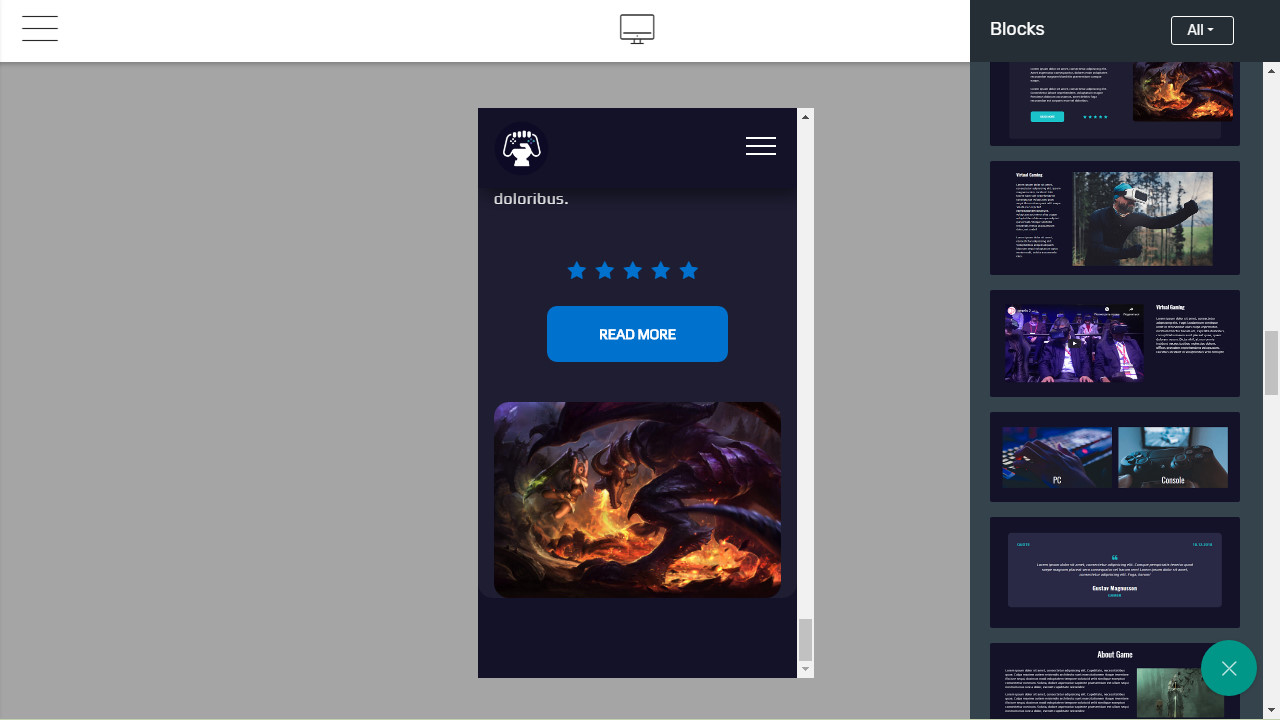Click the 'doloribus.' text in preview
The height and width of the screenshot is (720, 1280).
click(x=531, y=198)
